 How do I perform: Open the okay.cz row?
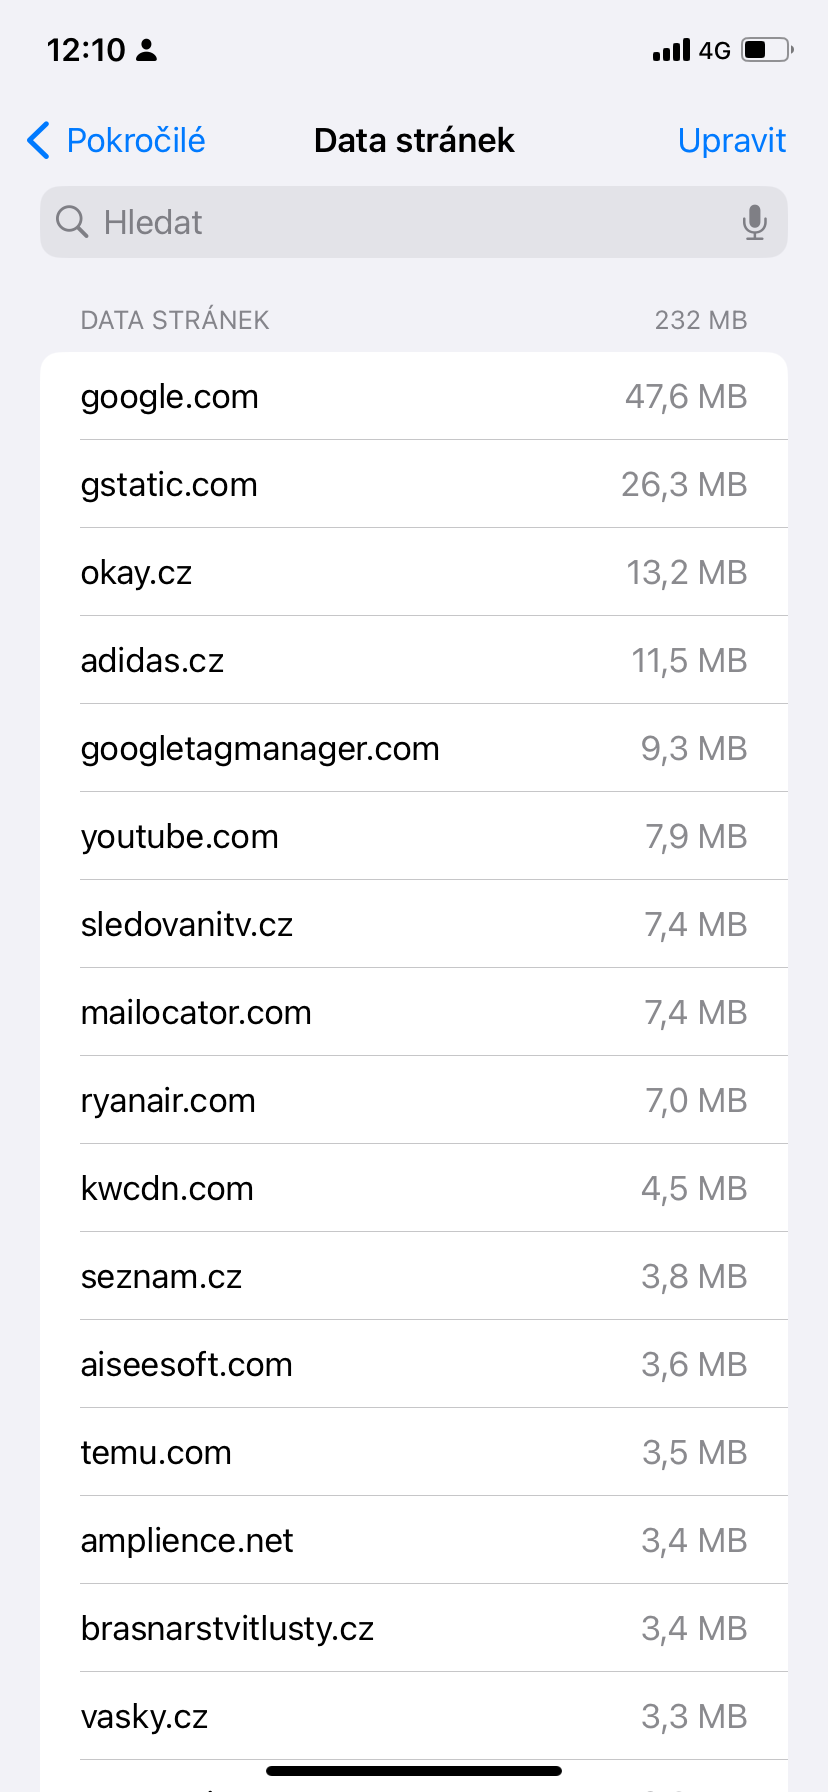(x=414, y=573)
